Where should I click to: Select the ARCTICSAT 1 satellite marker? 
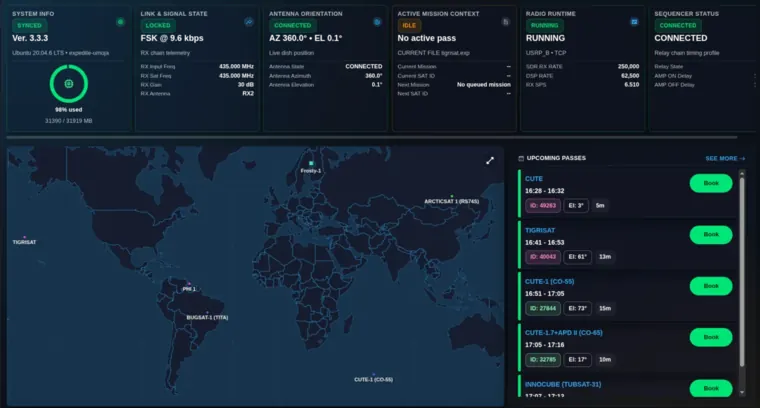[x=451, y=196]
